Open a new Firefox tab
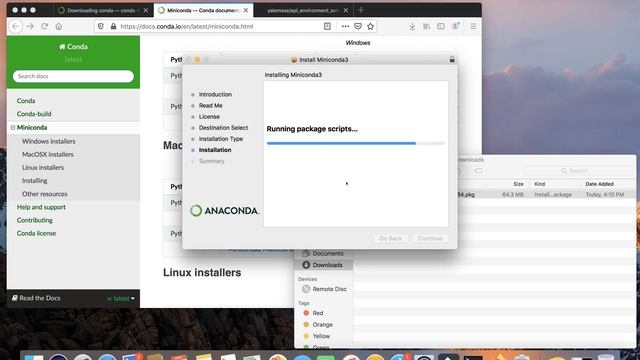Viewport: 640px width, 360px height. (x=361, y=10)
